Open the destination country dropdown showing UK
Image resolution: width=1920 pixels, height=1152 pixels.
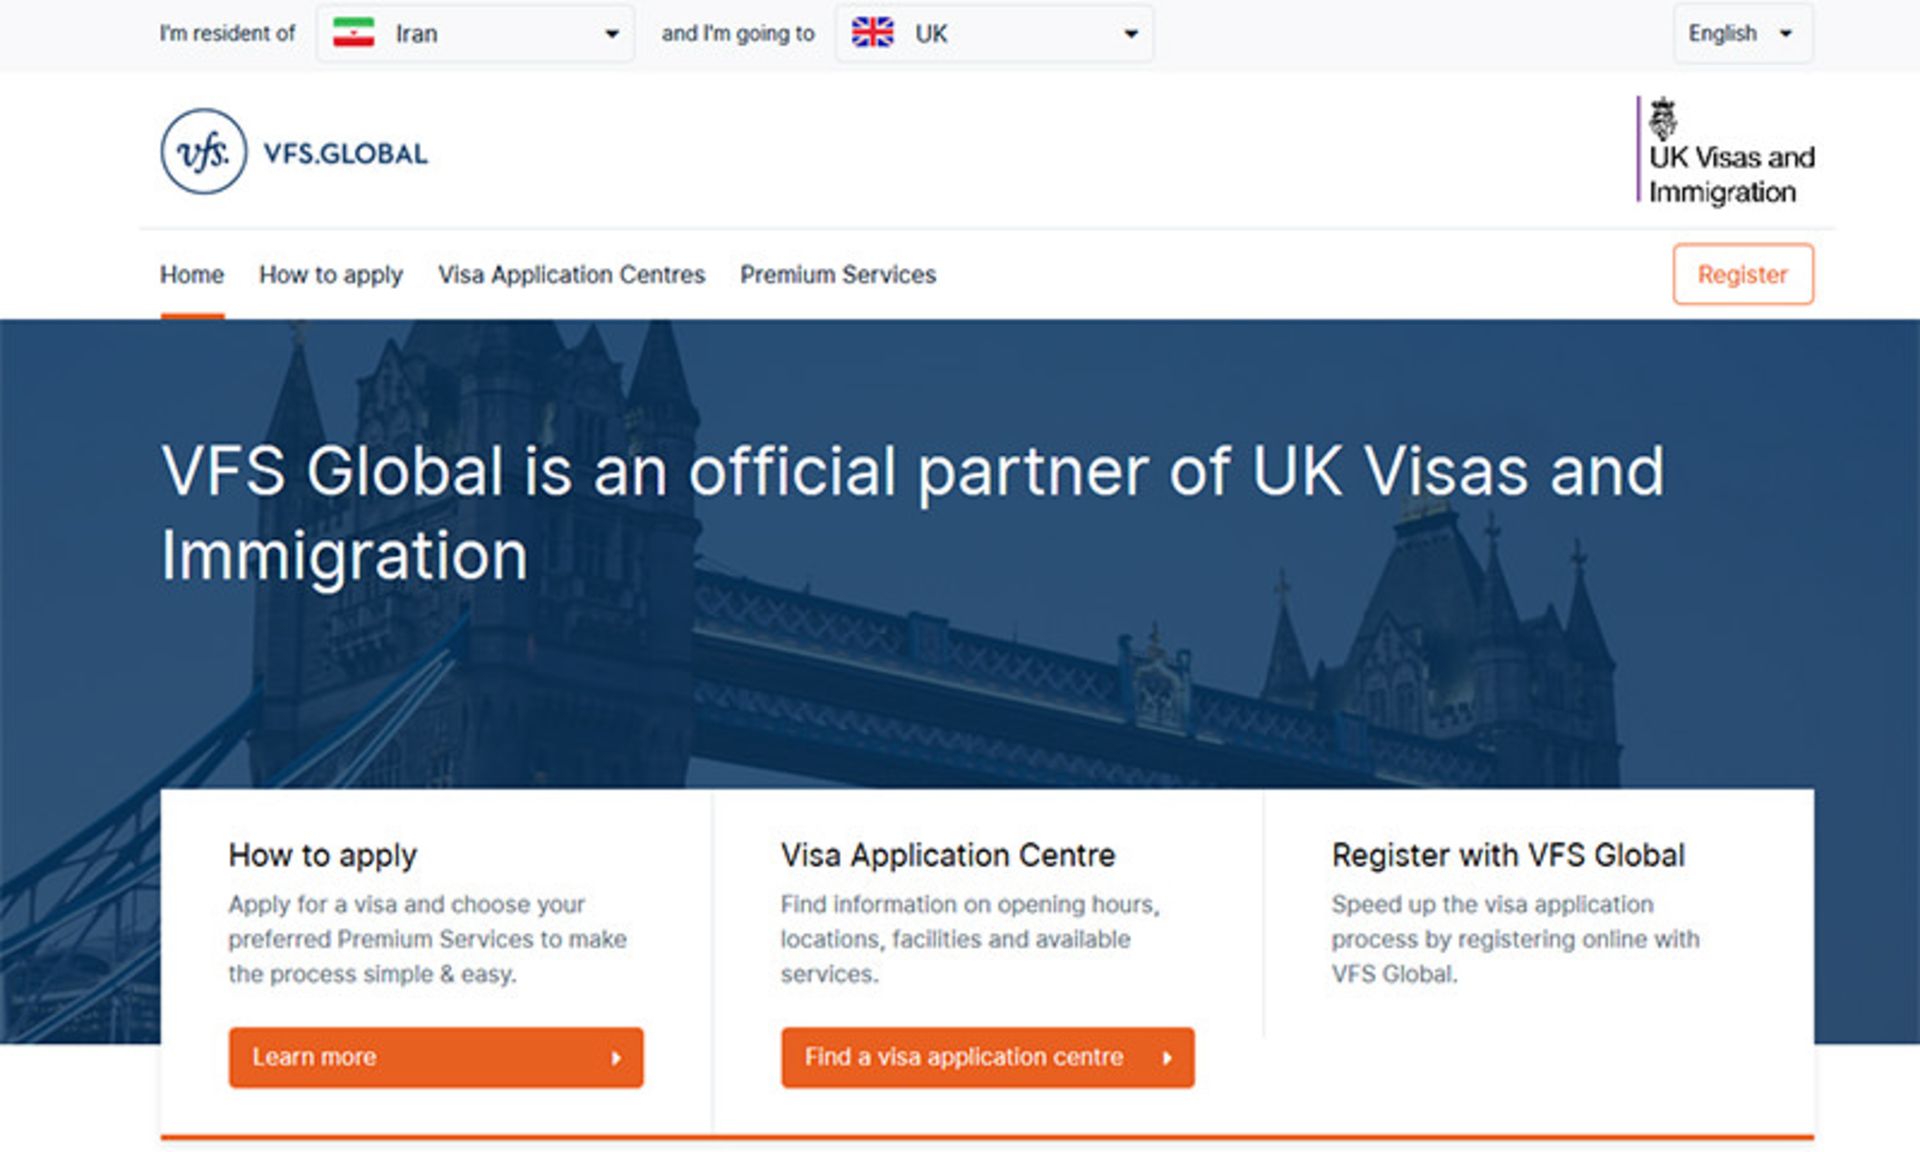point(994,33)
